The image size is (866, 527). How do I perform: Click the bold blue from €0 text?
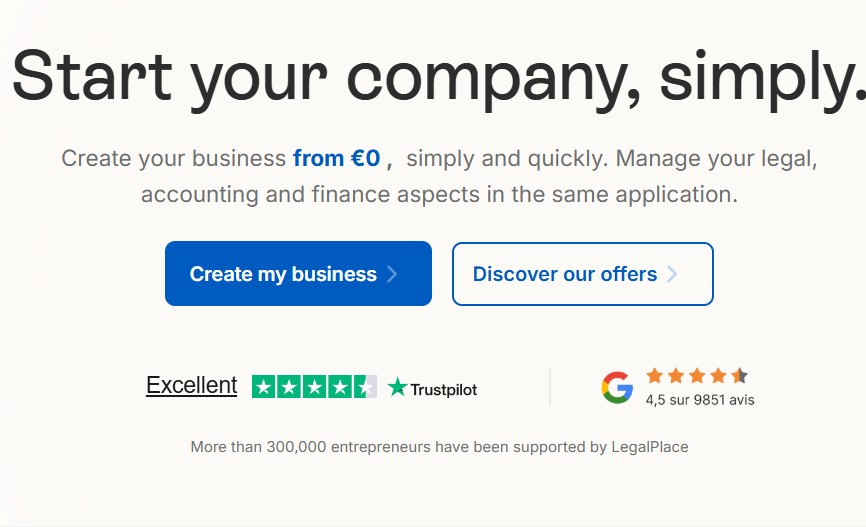pos(336,158)
